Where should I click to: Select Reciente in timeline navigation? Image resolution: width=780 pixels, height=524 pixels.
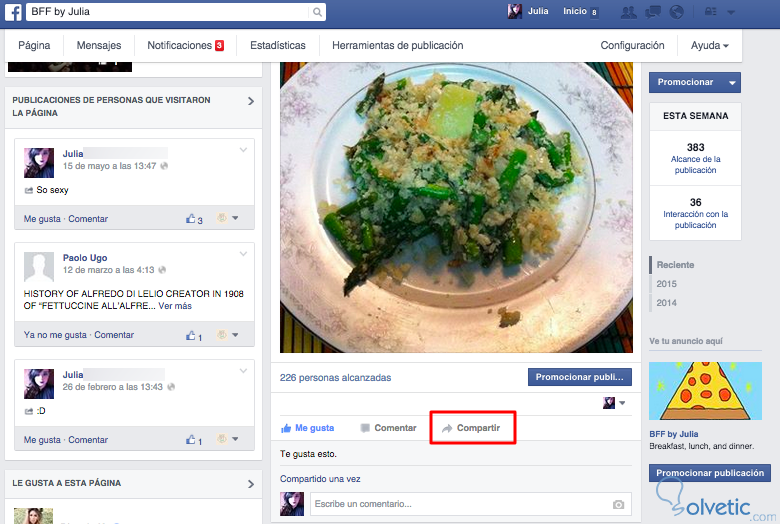coord(675,265)
